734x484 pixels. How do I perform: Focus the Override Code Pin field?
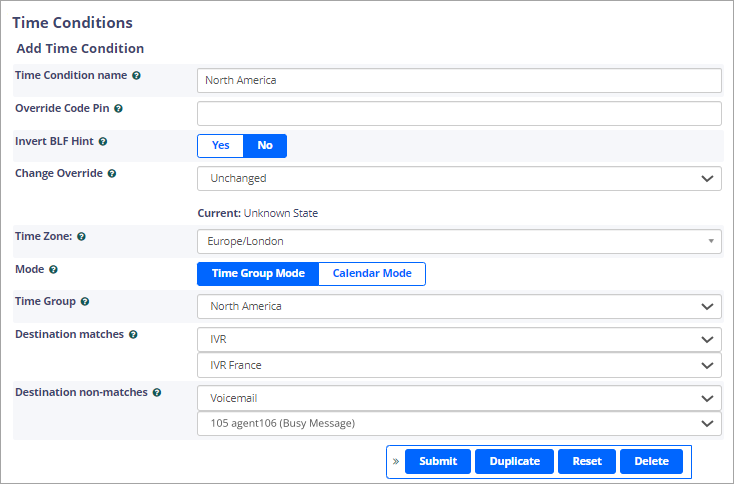pyautogui.click(x=459, y=114)
